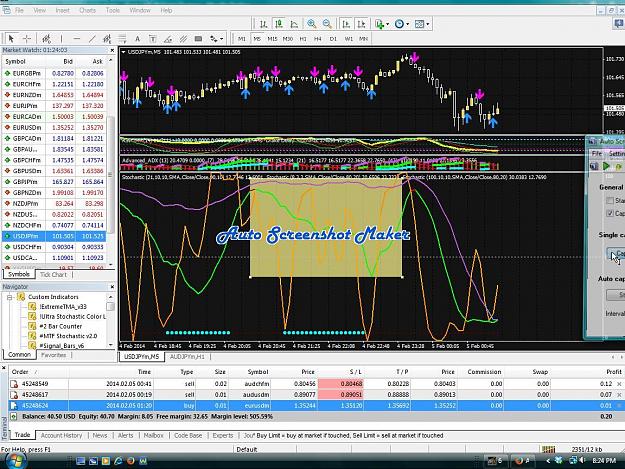Click the Market Watch vertical scrollbar
Image resolution: width=625 pixels, height=469 pixels.
pyautogui.click(x=110, y=175)
